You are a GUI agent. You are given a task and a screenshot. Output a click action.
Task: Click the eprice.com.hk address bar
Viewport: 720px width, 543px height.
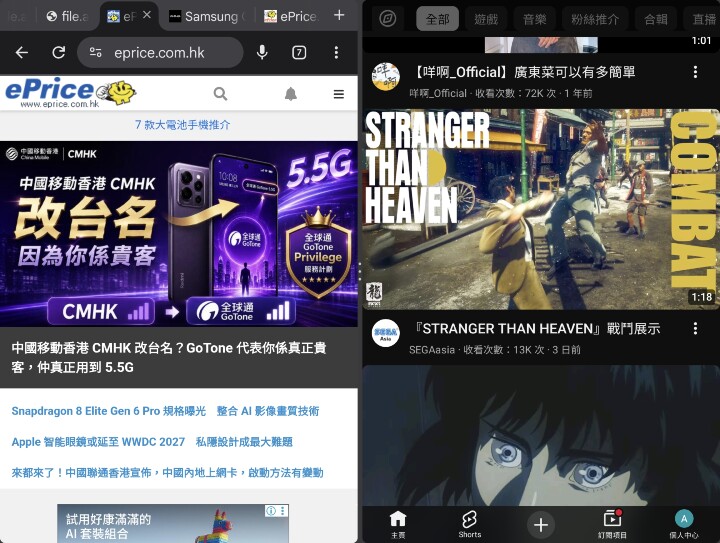point(160,52)
